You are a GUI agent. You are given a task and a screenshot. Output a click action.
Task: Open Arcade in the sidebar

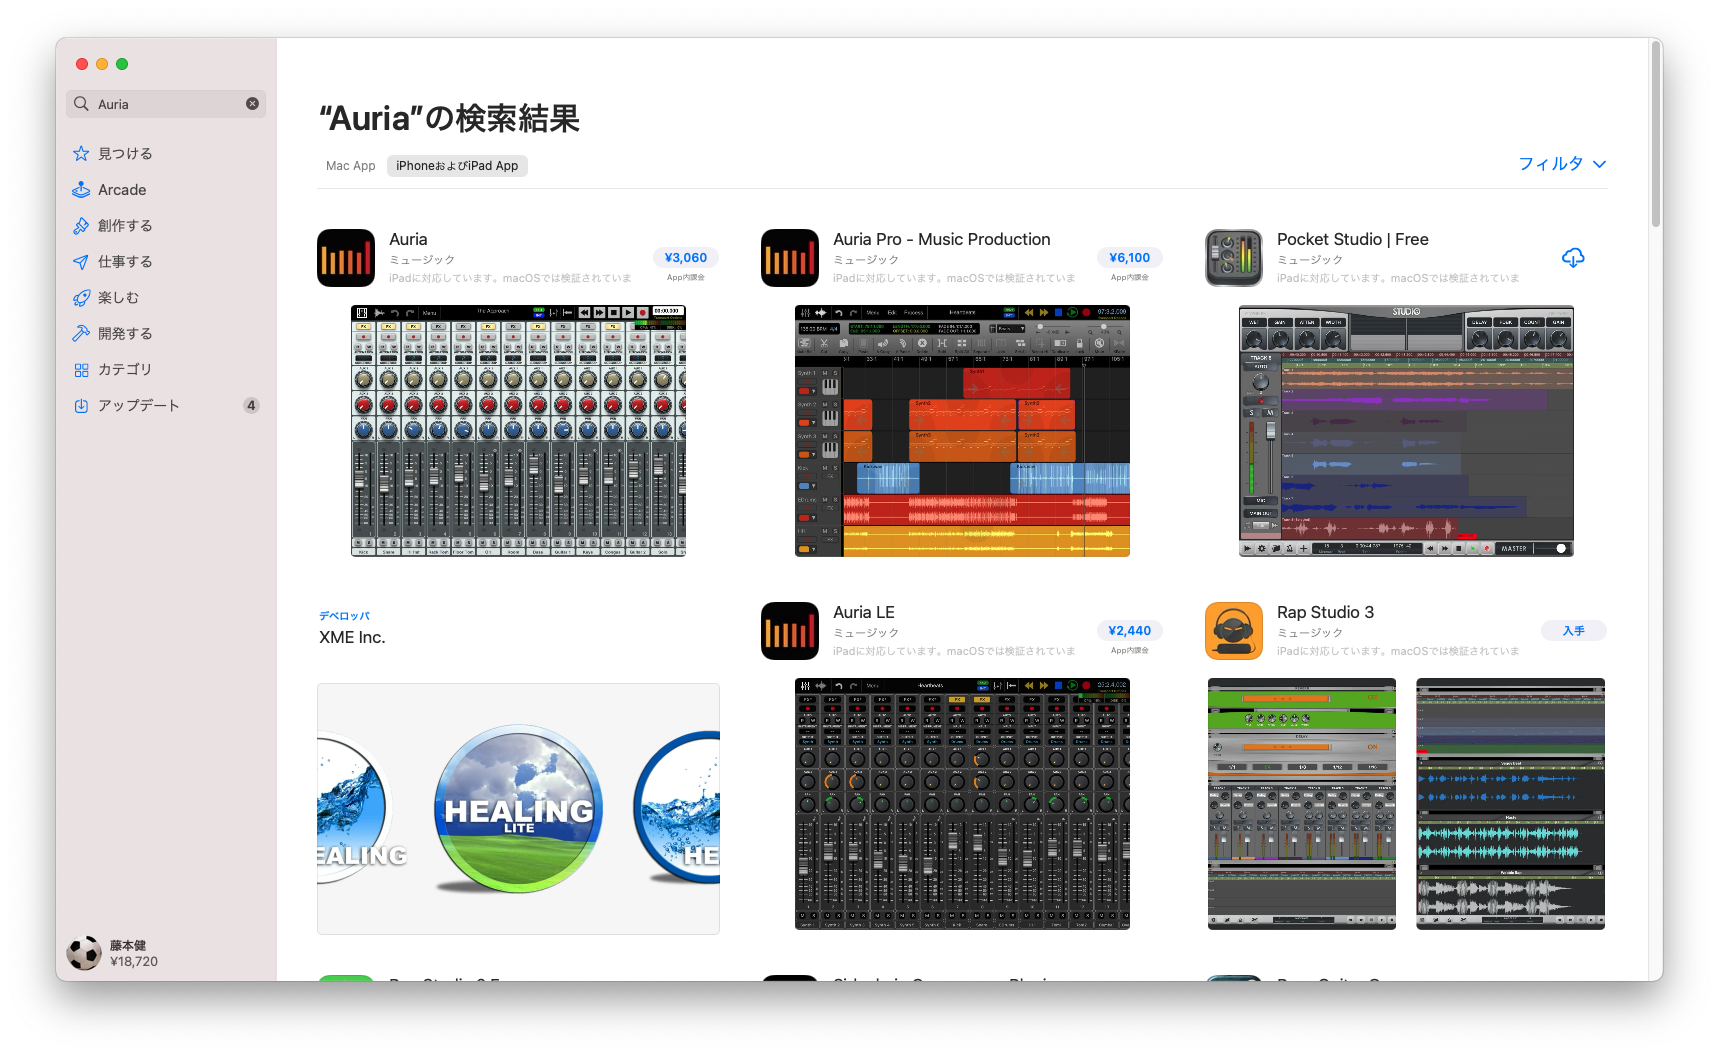pos(166,189)
